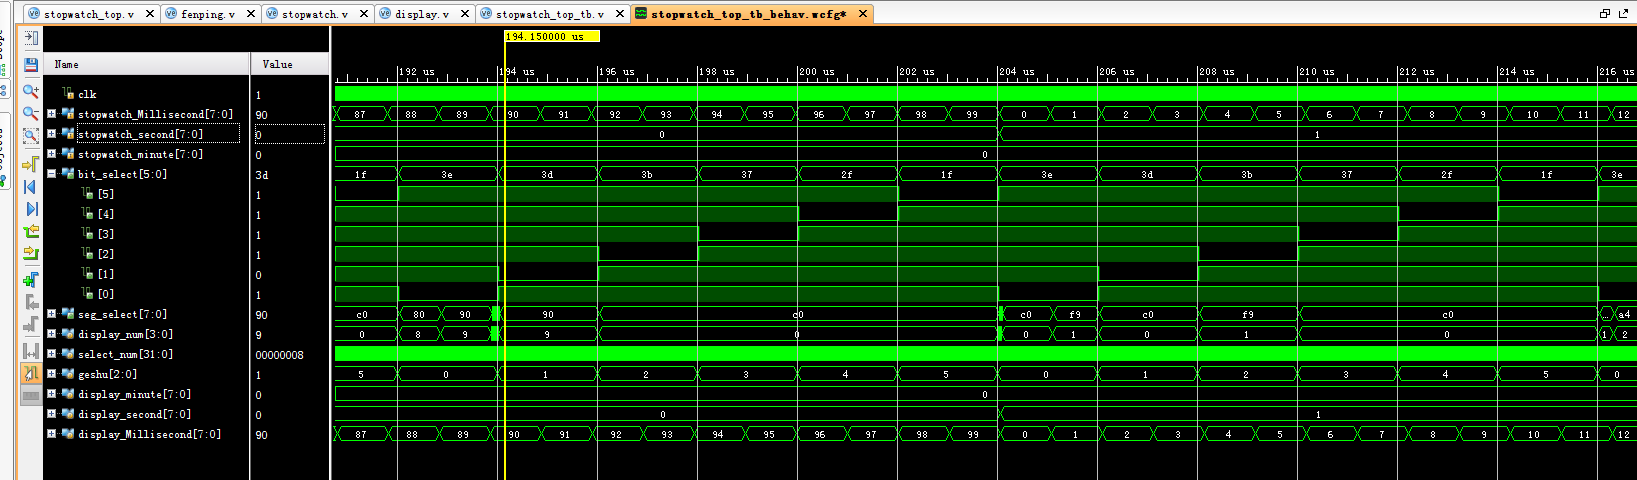Click the 90 value of stopwatch_Millisecond

(261, 115)
